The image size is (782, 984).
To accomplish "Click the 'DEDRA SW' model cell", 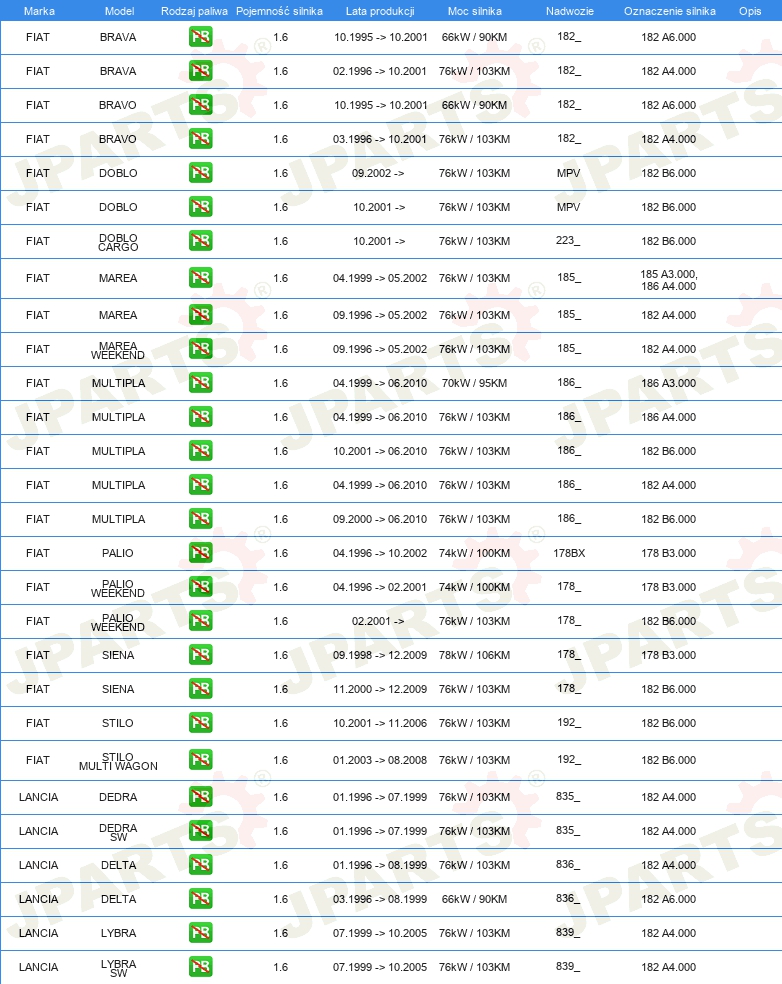I will [x=118, y=832].
